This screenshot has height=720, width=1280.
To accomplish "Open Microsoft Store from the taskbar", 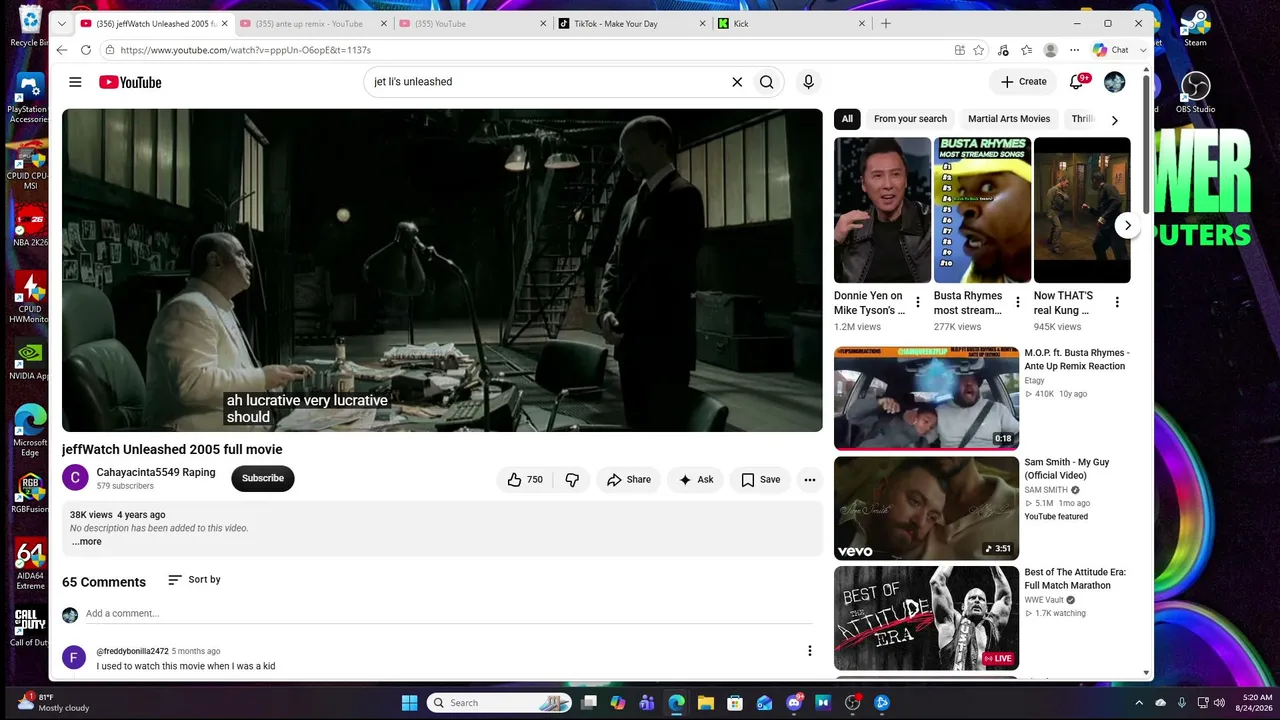I will pos(735,703).
